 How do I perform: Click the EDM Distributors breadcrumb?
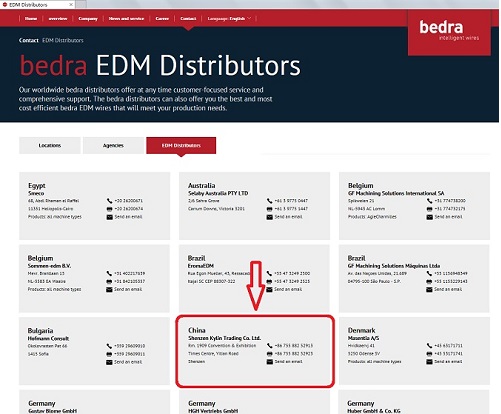point(63,40)
